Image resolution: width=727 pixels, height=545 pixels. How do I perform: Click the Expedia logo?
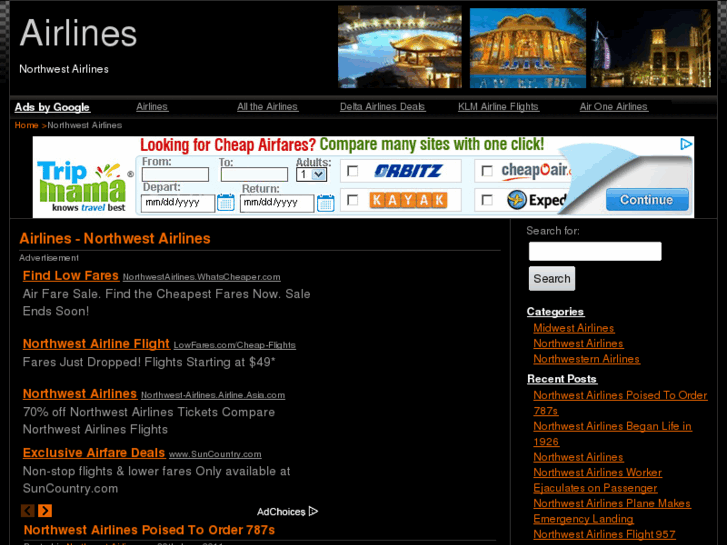536,200
